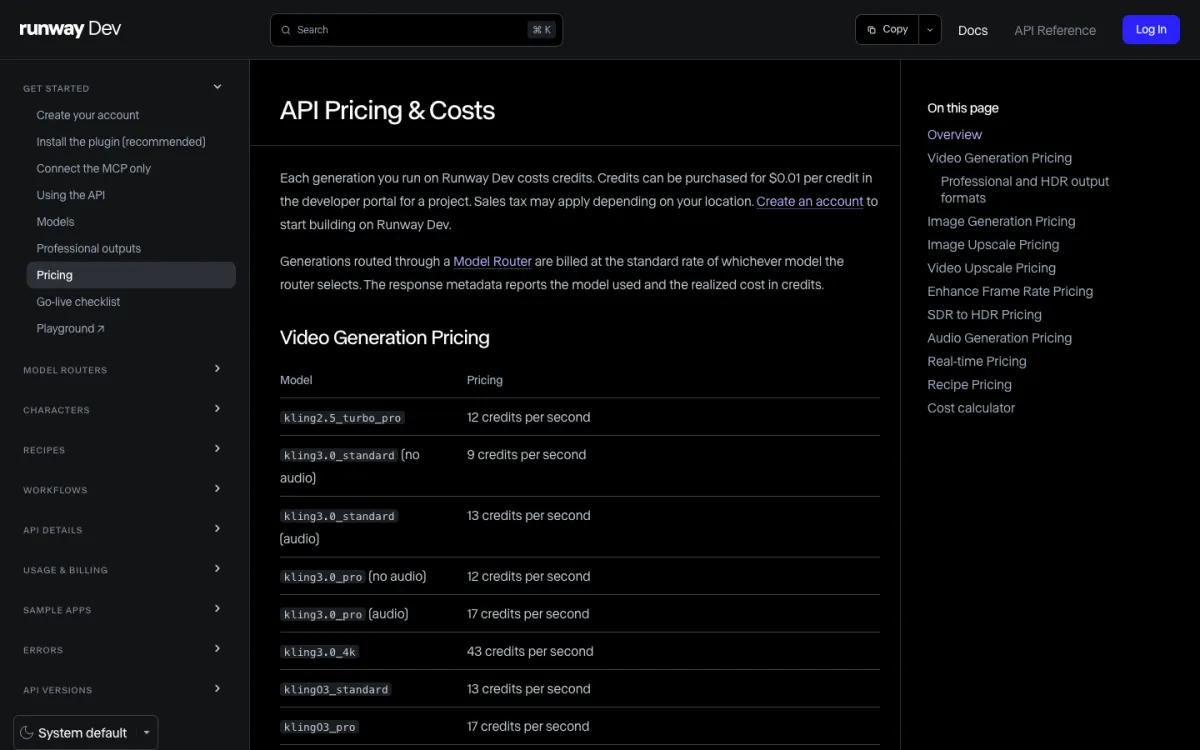Jump to SDR to HDR Pricing
The width and height of the screenshot is (1200, 750).
[984, 314]
